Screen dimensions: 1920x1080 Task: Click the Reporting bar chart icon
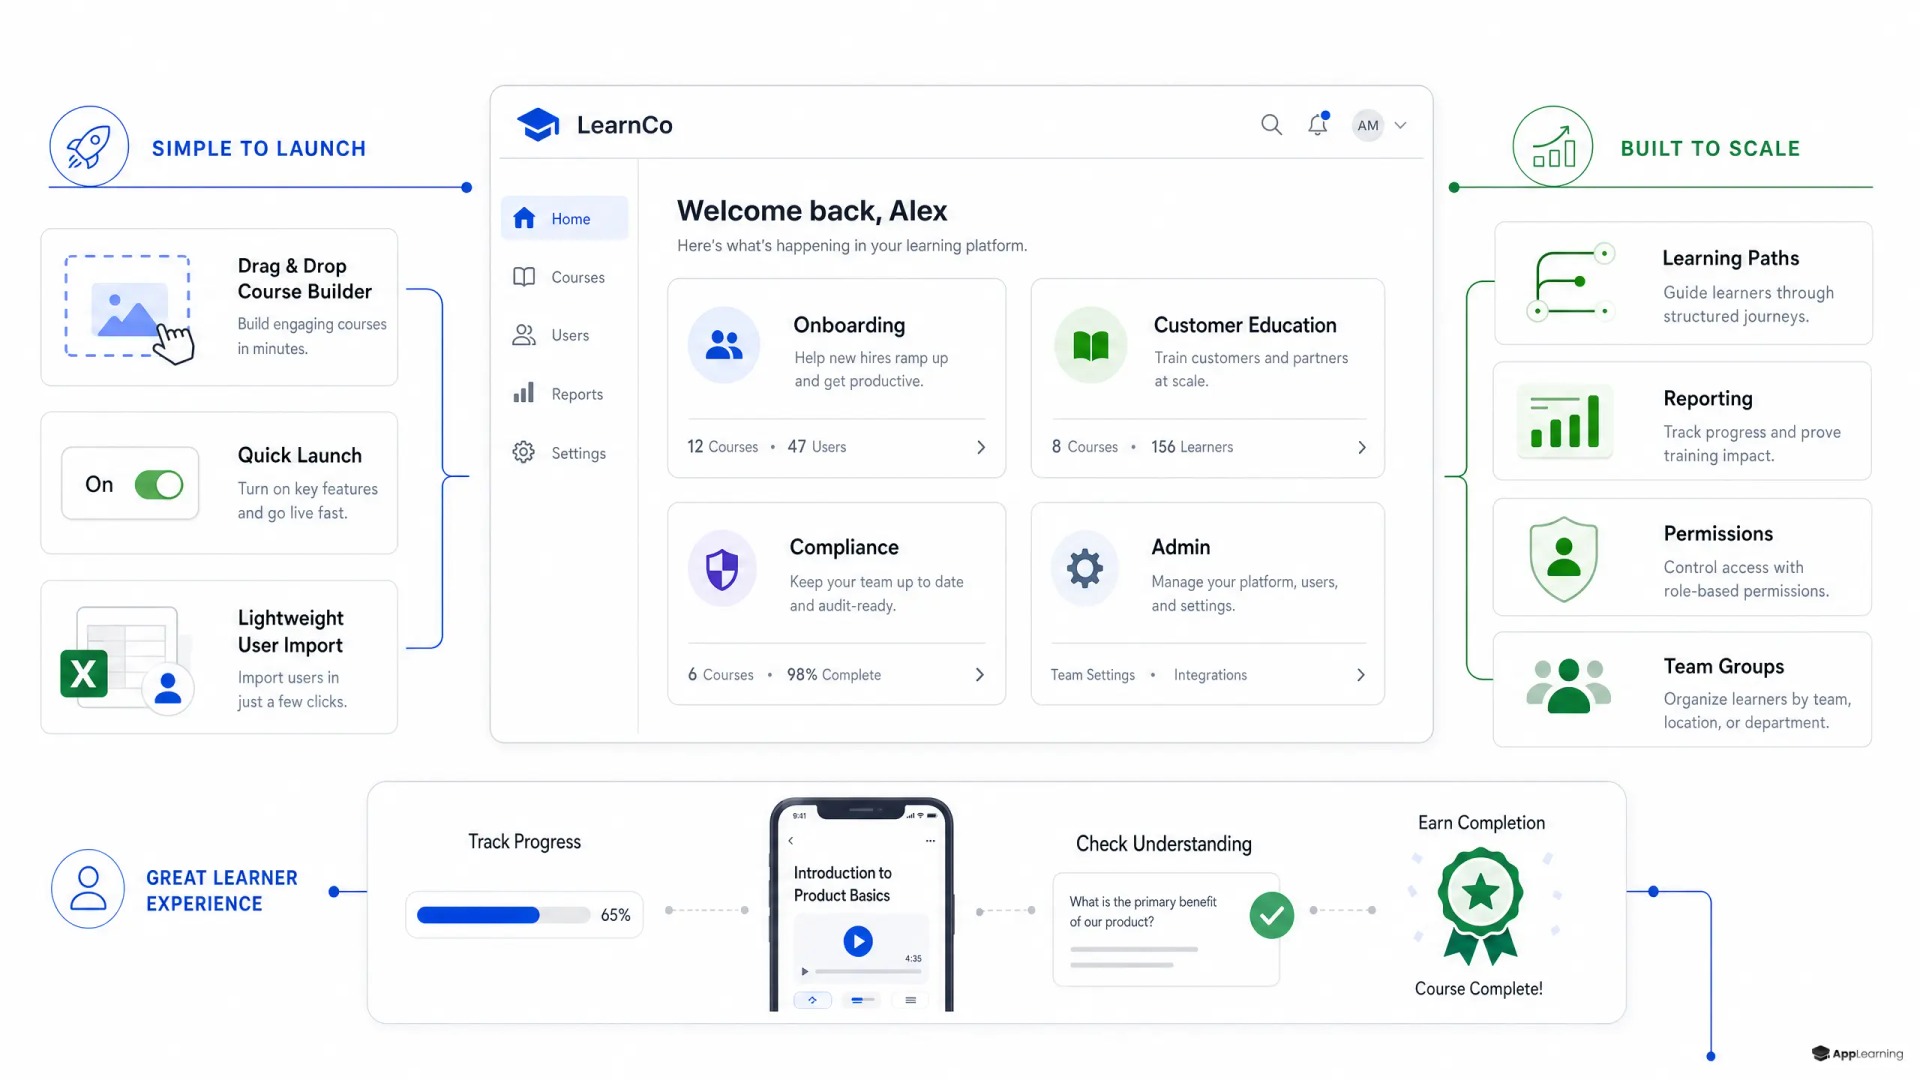pyautogui.click(x=1565, y=421)
